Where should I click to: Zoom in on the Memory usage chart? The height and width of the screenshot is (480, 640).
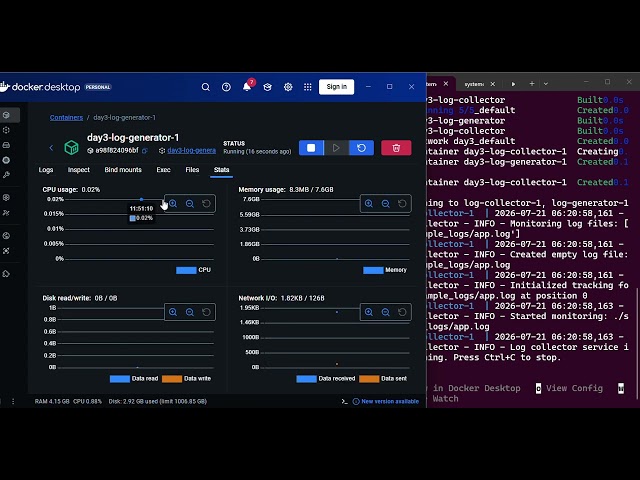(369, 203)
